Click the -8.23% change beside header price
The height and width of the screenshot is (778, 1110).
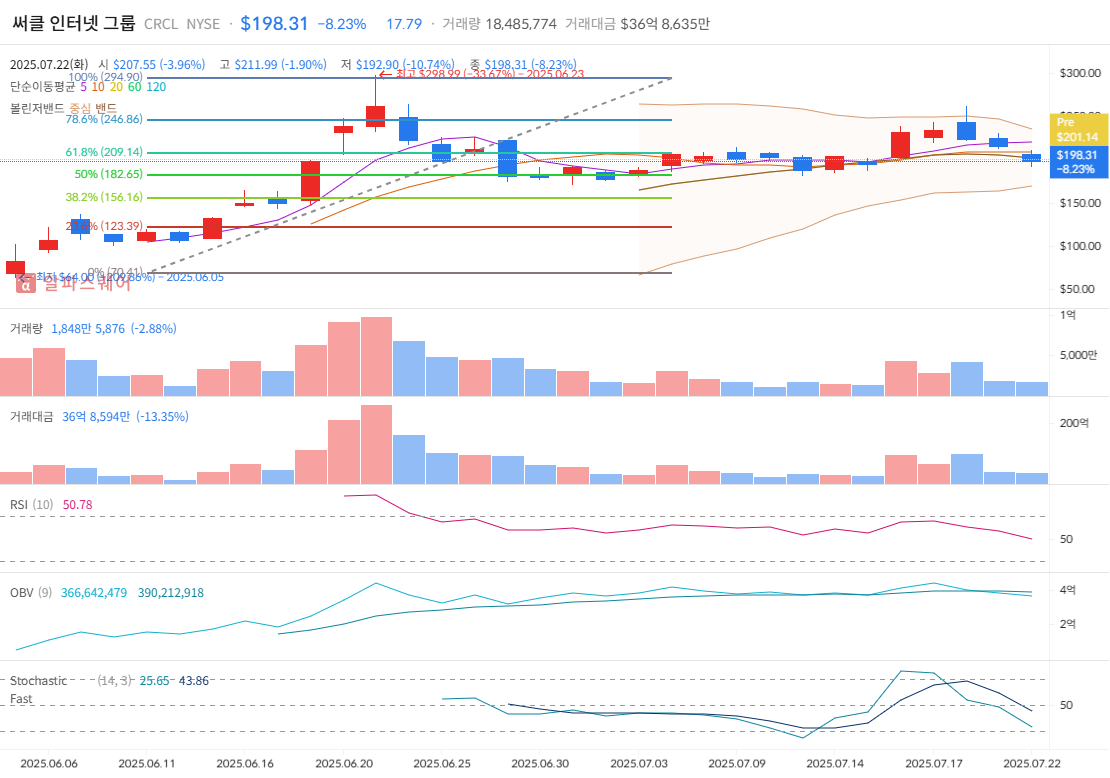coord(342,24)
